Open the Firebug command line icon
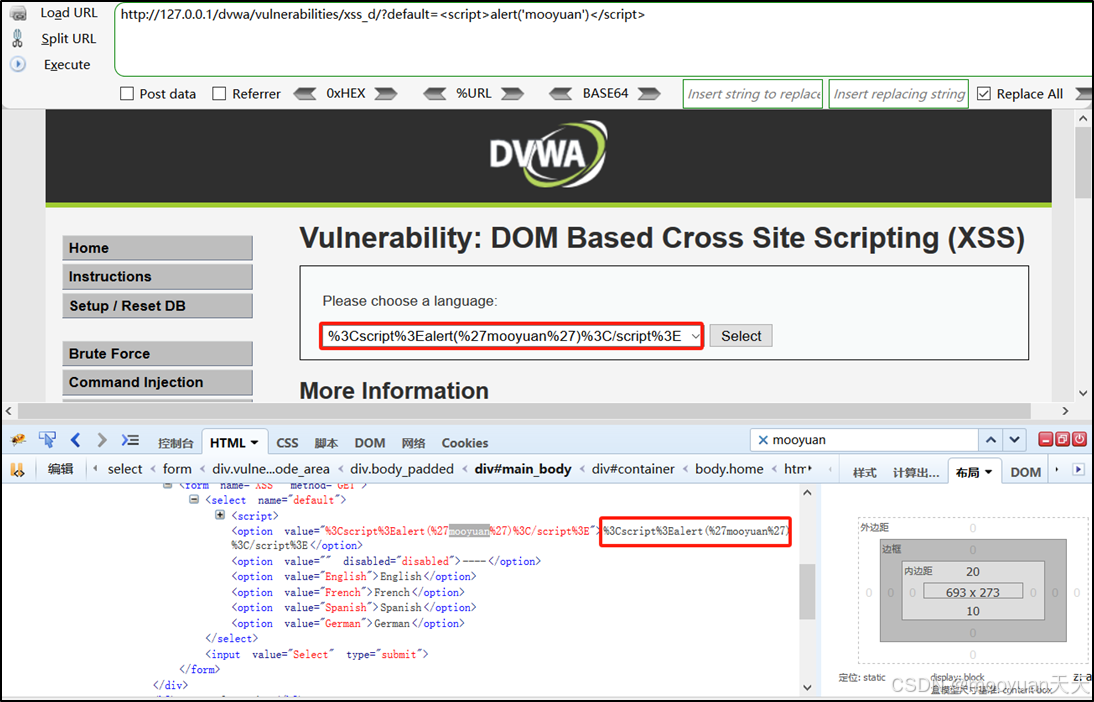 [130, 440]
